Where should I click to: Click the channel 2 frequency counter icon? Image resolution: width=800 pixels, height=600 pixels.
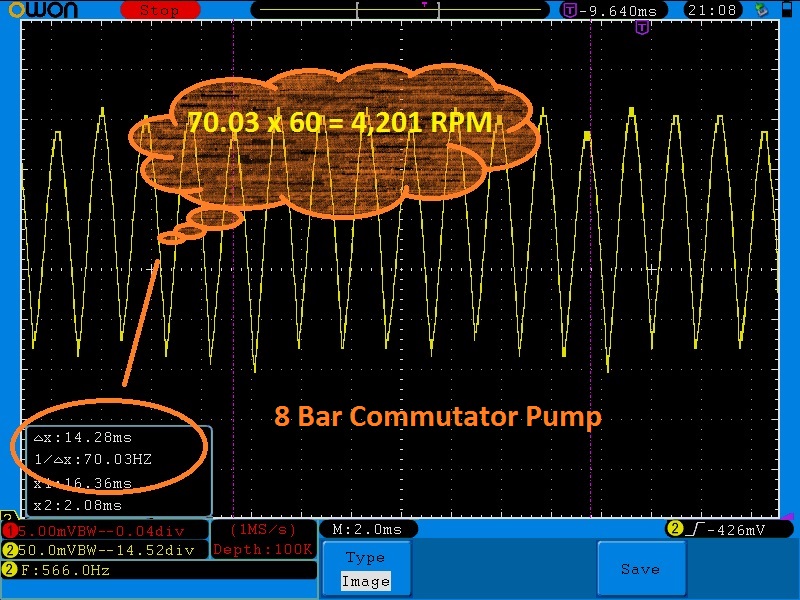pos(10,570)
